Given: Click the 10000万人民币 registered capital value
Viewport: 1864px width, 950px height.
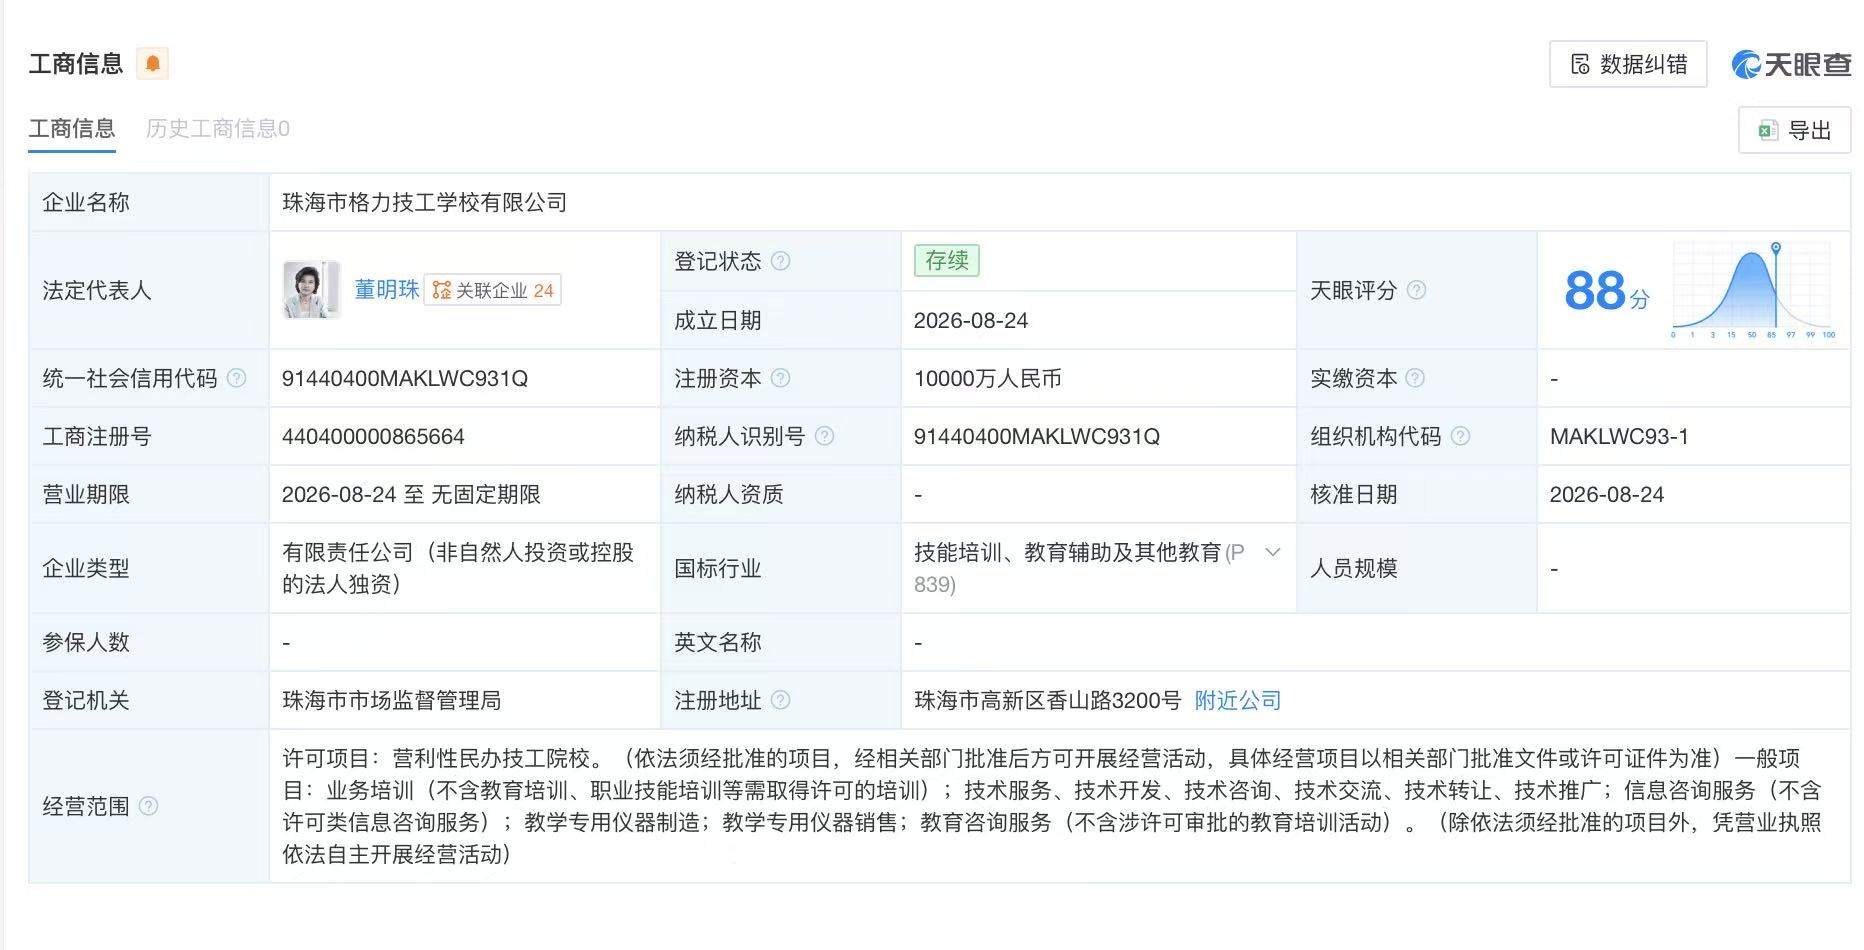Looking at the screenshot, I should pyautogui.click(x=987, y=378).
